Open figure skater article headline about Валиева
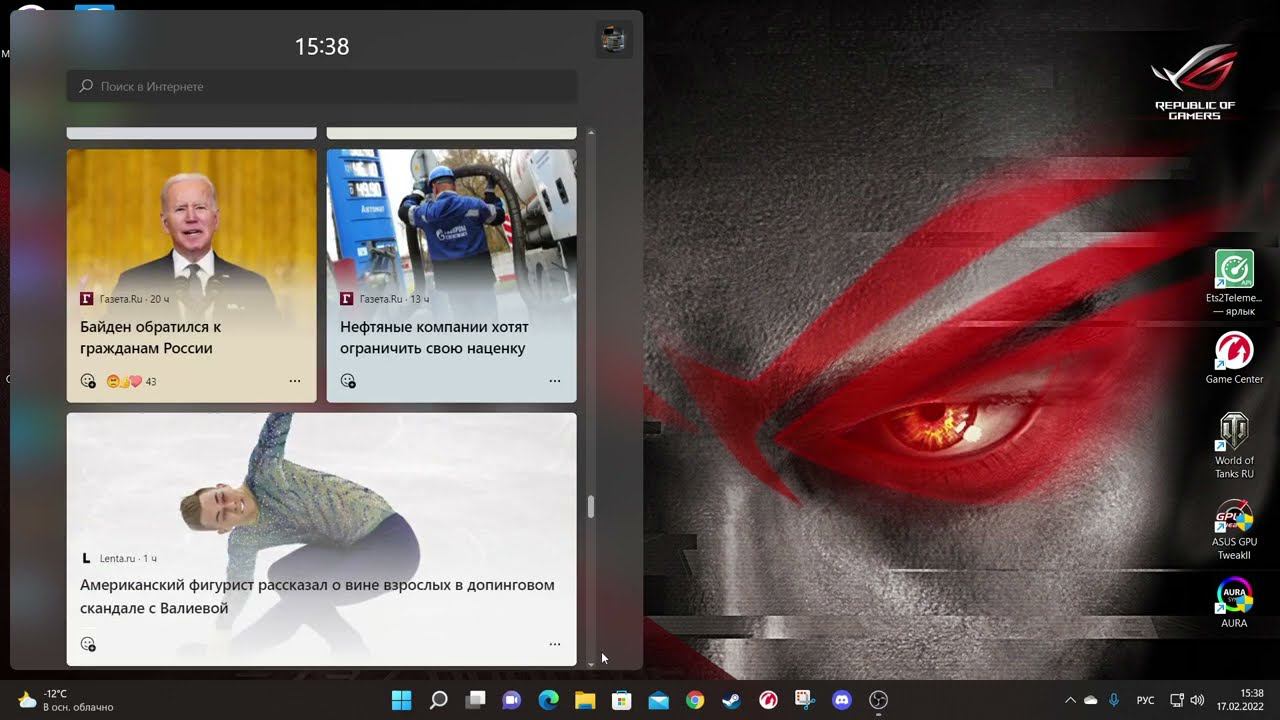 click(317, 596)
